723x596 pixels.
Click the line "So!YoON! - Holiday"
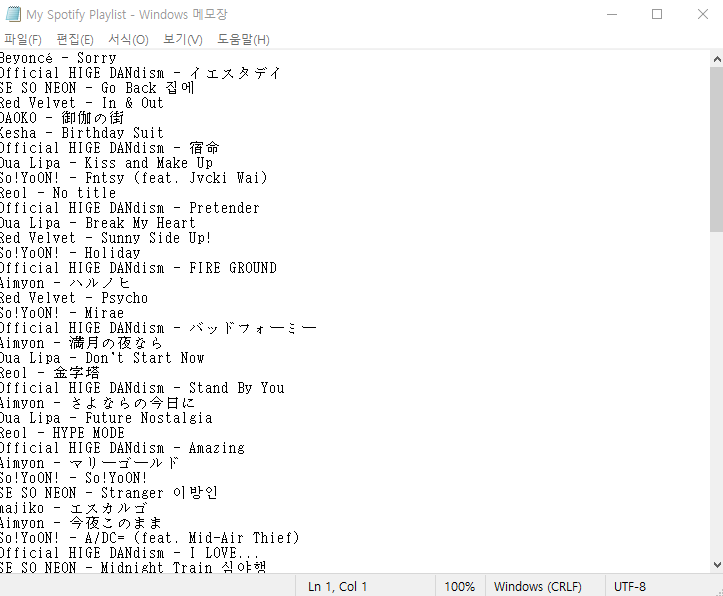70,253
